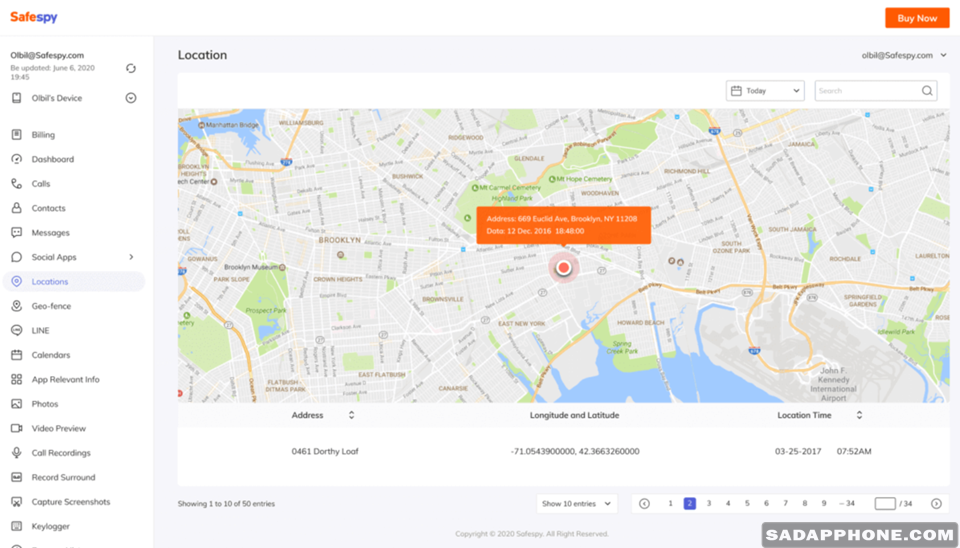The height and width of the screenshot is (548, 960).
Task: Open the olbil@Safespy.com account dropdown
Action: [904, 55]
